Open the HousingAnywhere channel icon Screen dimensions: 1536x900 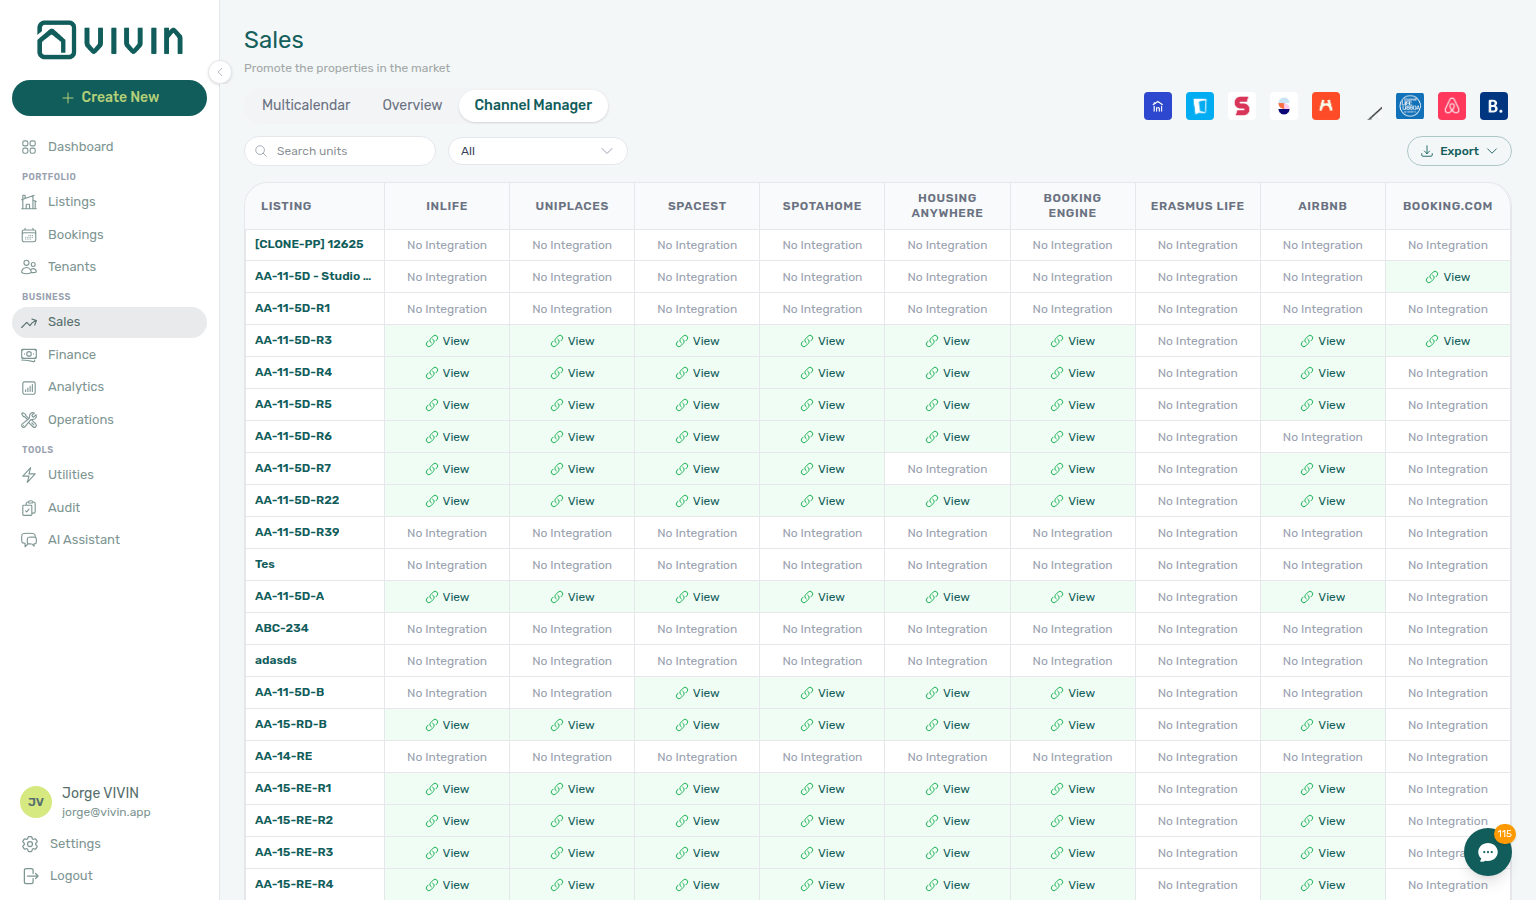pos(1326,106)
